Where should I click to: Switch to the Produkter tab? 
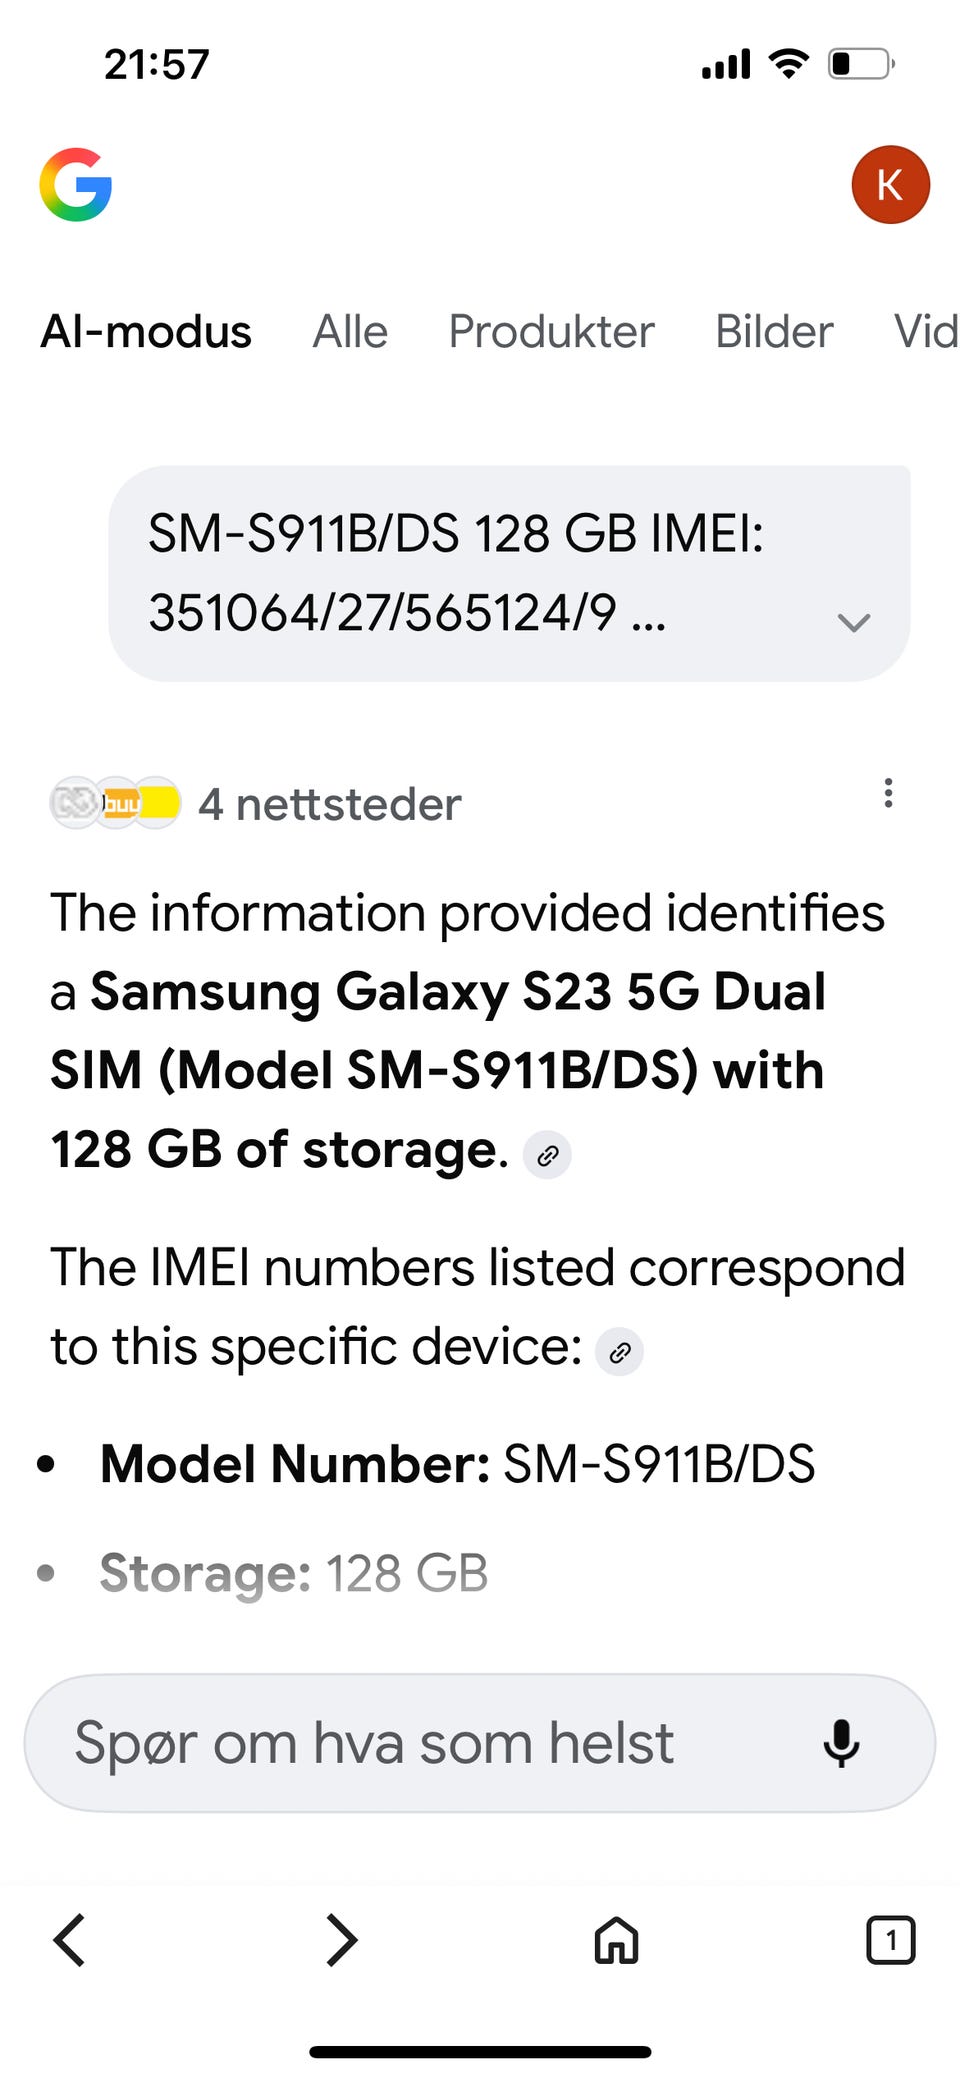tap(551, 332)
